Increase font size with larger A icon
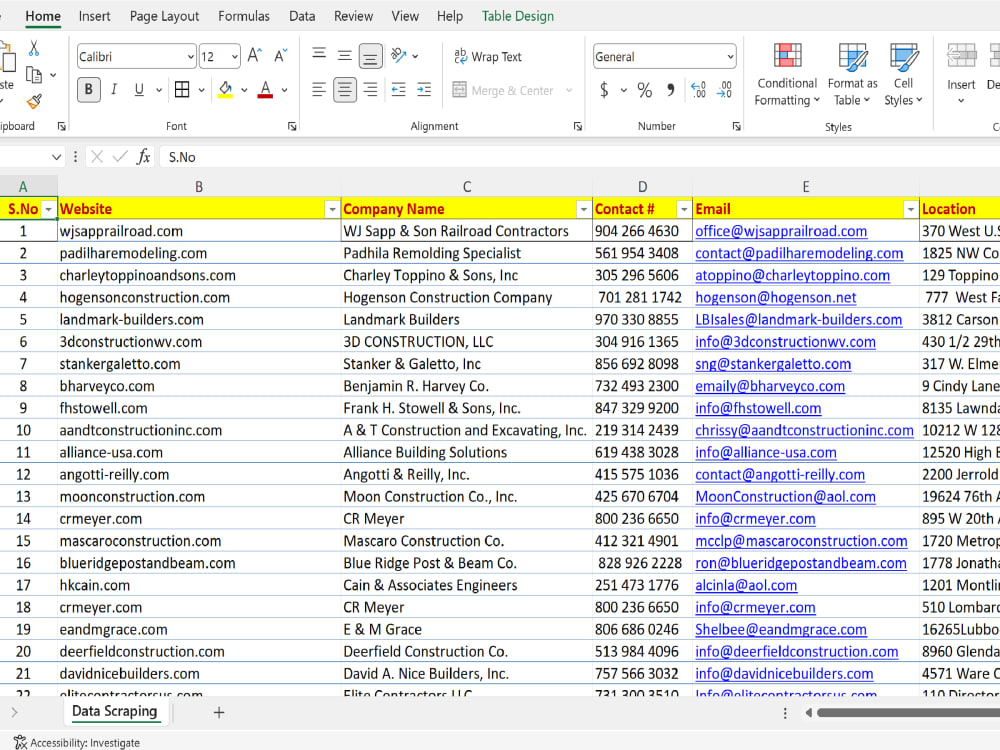This screenshot has height=750, width=1000. pyautogui.click(x=254, y=56)
